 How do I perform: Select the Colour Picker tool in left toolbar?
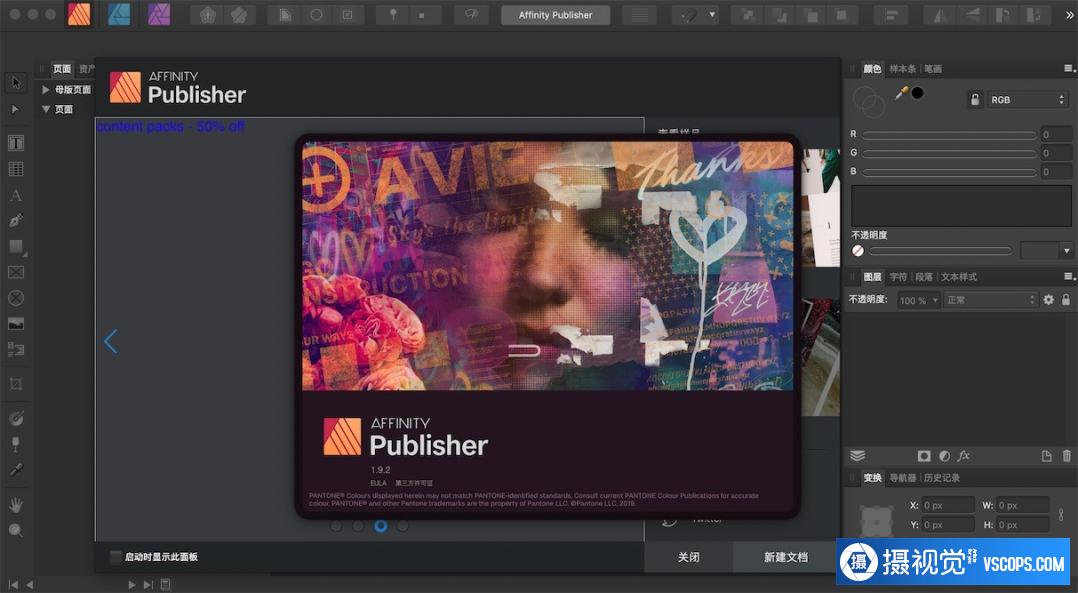16,470
